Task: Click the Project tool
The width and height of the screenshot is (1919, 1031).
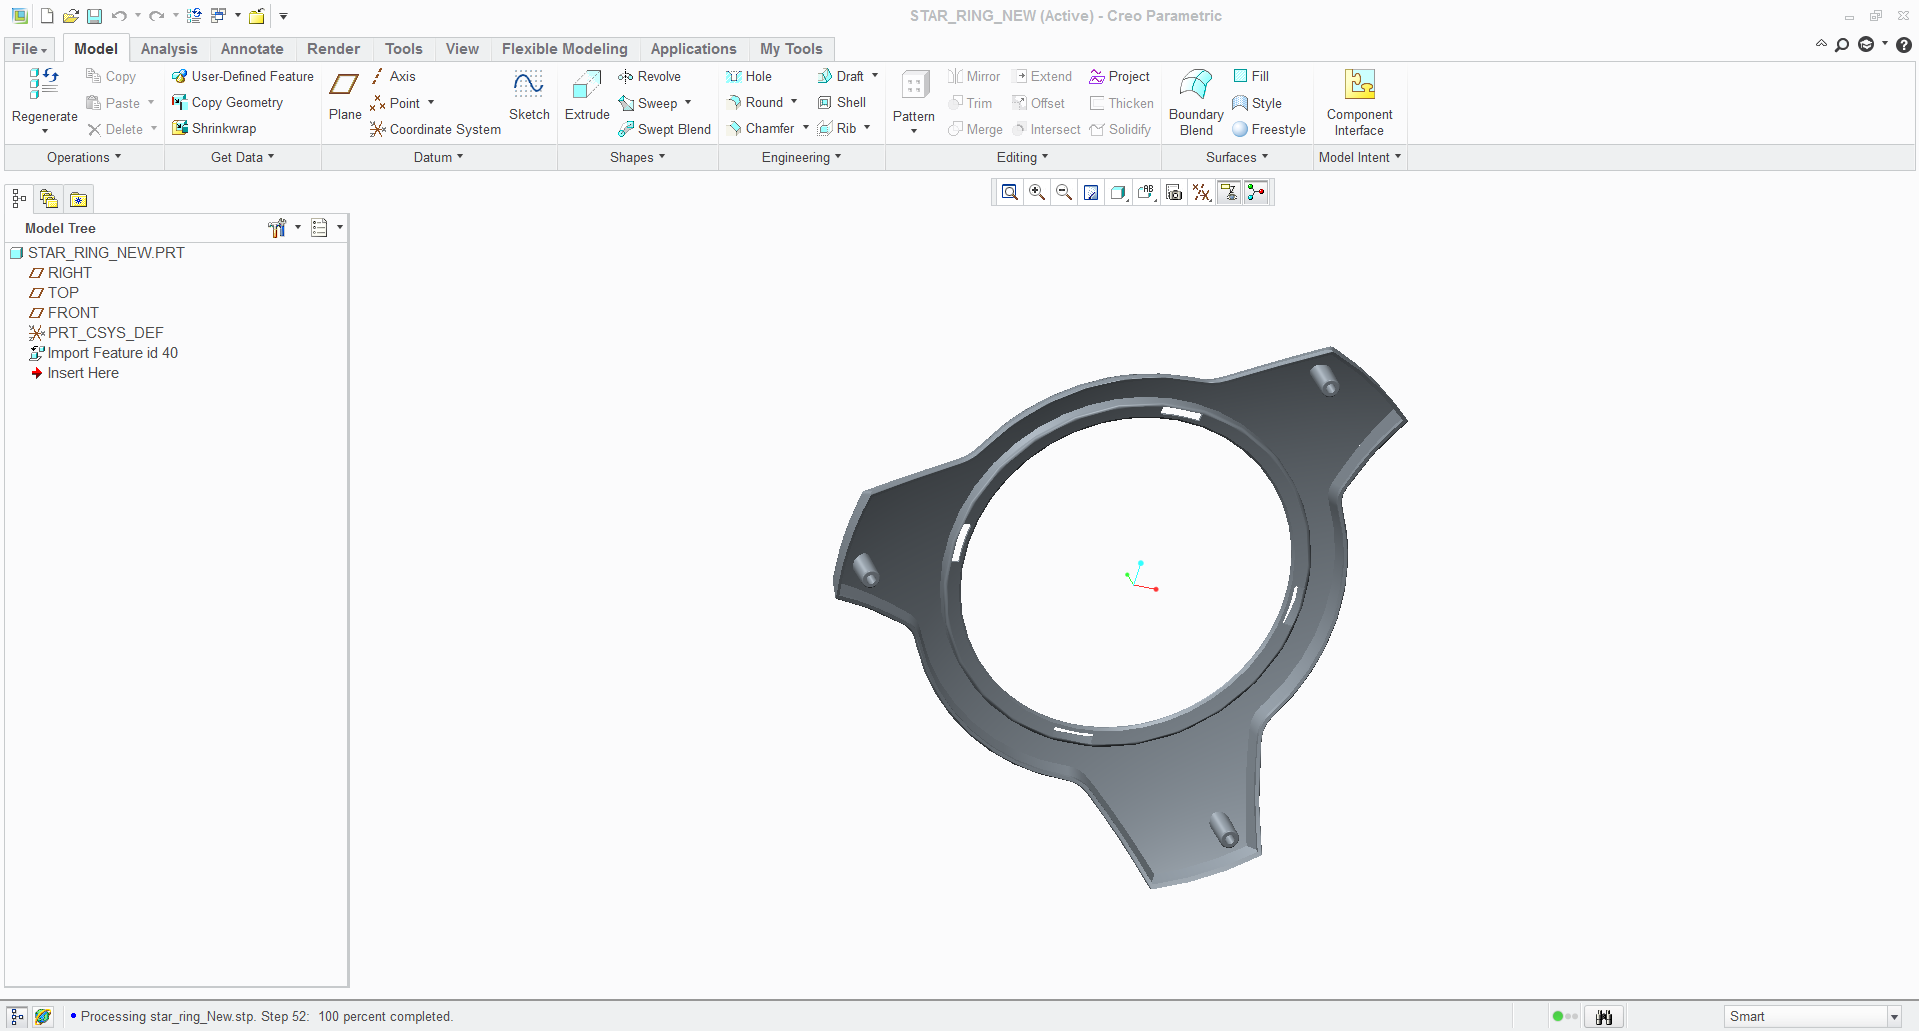Action: (1119, 76)
